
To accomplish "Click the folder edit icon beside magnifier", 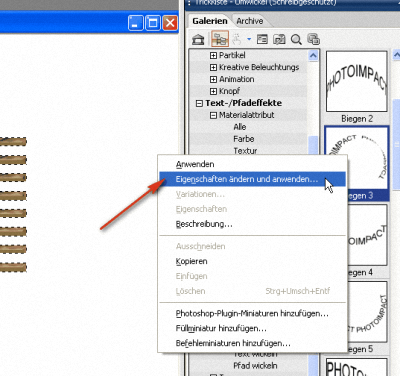I will click(x=279, y=39).
